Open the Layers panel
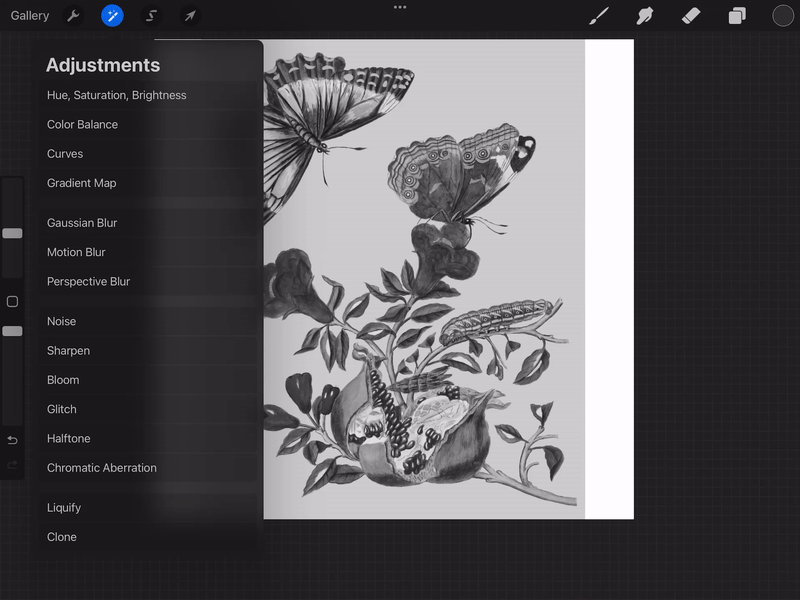 737,16
